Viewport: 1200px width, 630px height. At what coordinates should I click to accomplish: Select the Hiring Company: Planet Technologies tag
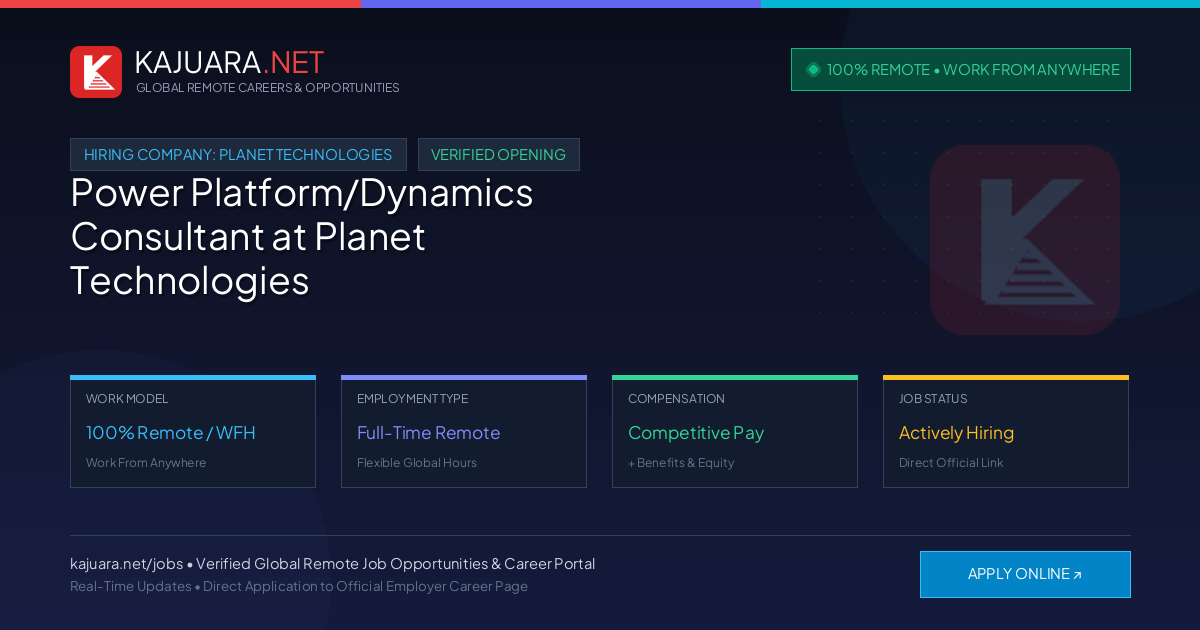[x=238, y=155]
